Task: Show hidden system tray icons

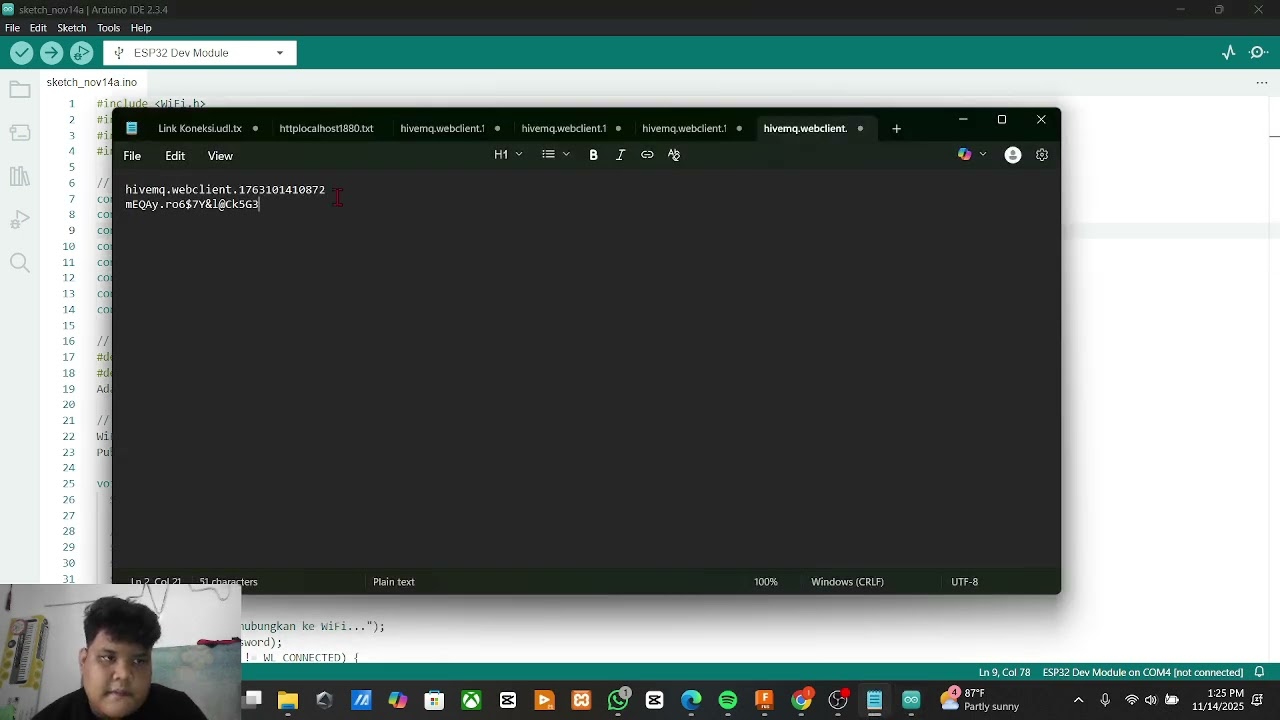Action: pos(1078,700)
